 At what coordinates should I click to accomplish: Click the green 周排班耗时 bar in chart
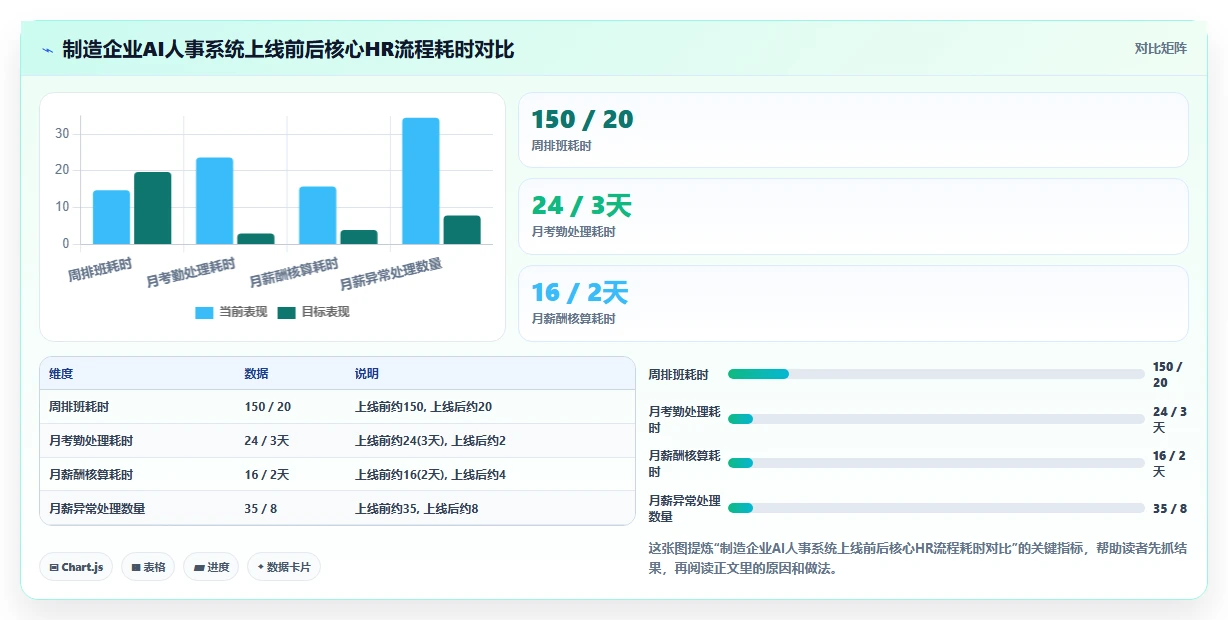pos(153,208)
